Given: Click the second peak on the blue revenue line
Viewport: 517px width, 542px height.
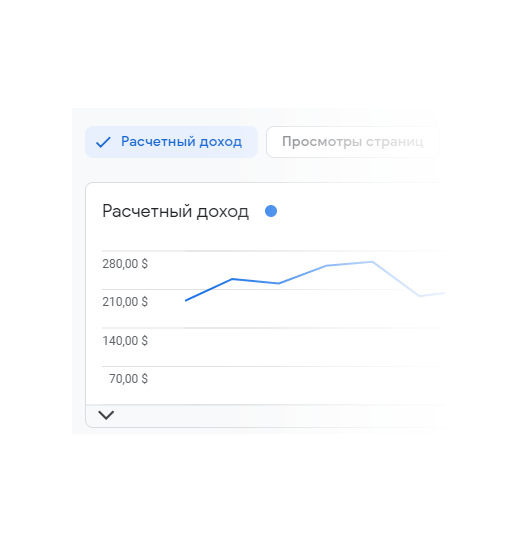Looking at the screenshot, I should click(x=232, y=279).
